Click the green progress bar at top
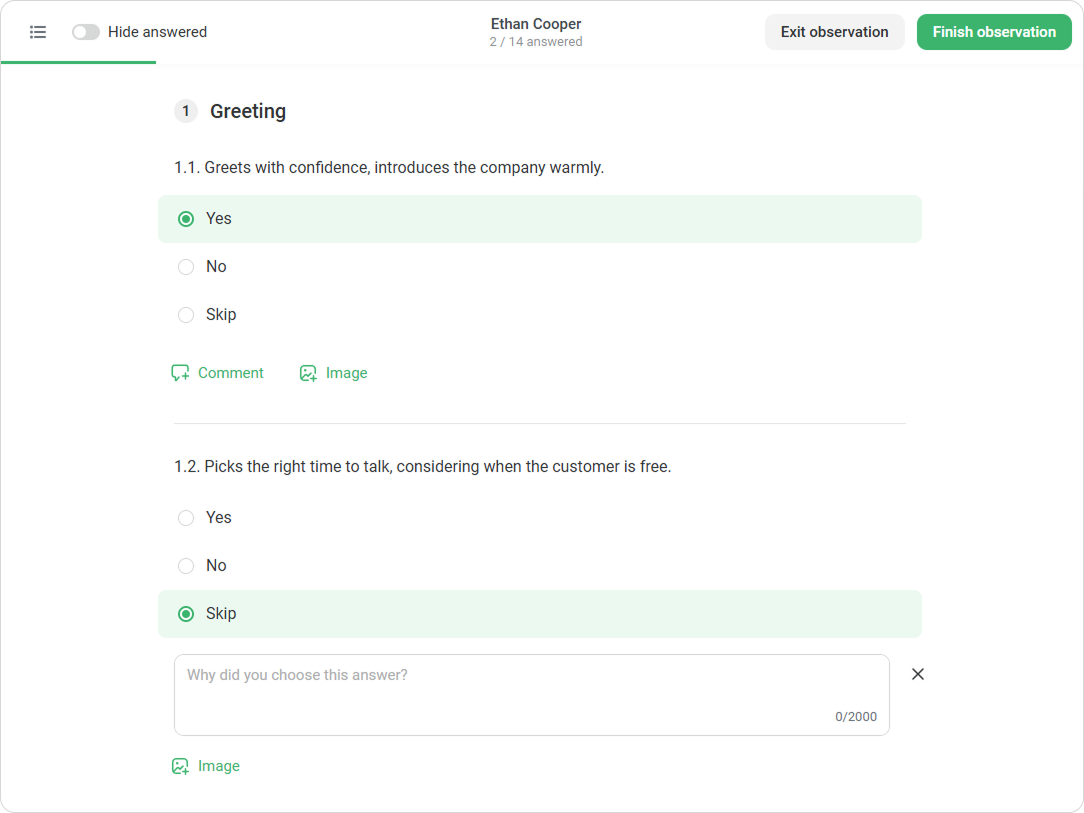The height and width of the screenshot is (813, 1084). point(78,62)
